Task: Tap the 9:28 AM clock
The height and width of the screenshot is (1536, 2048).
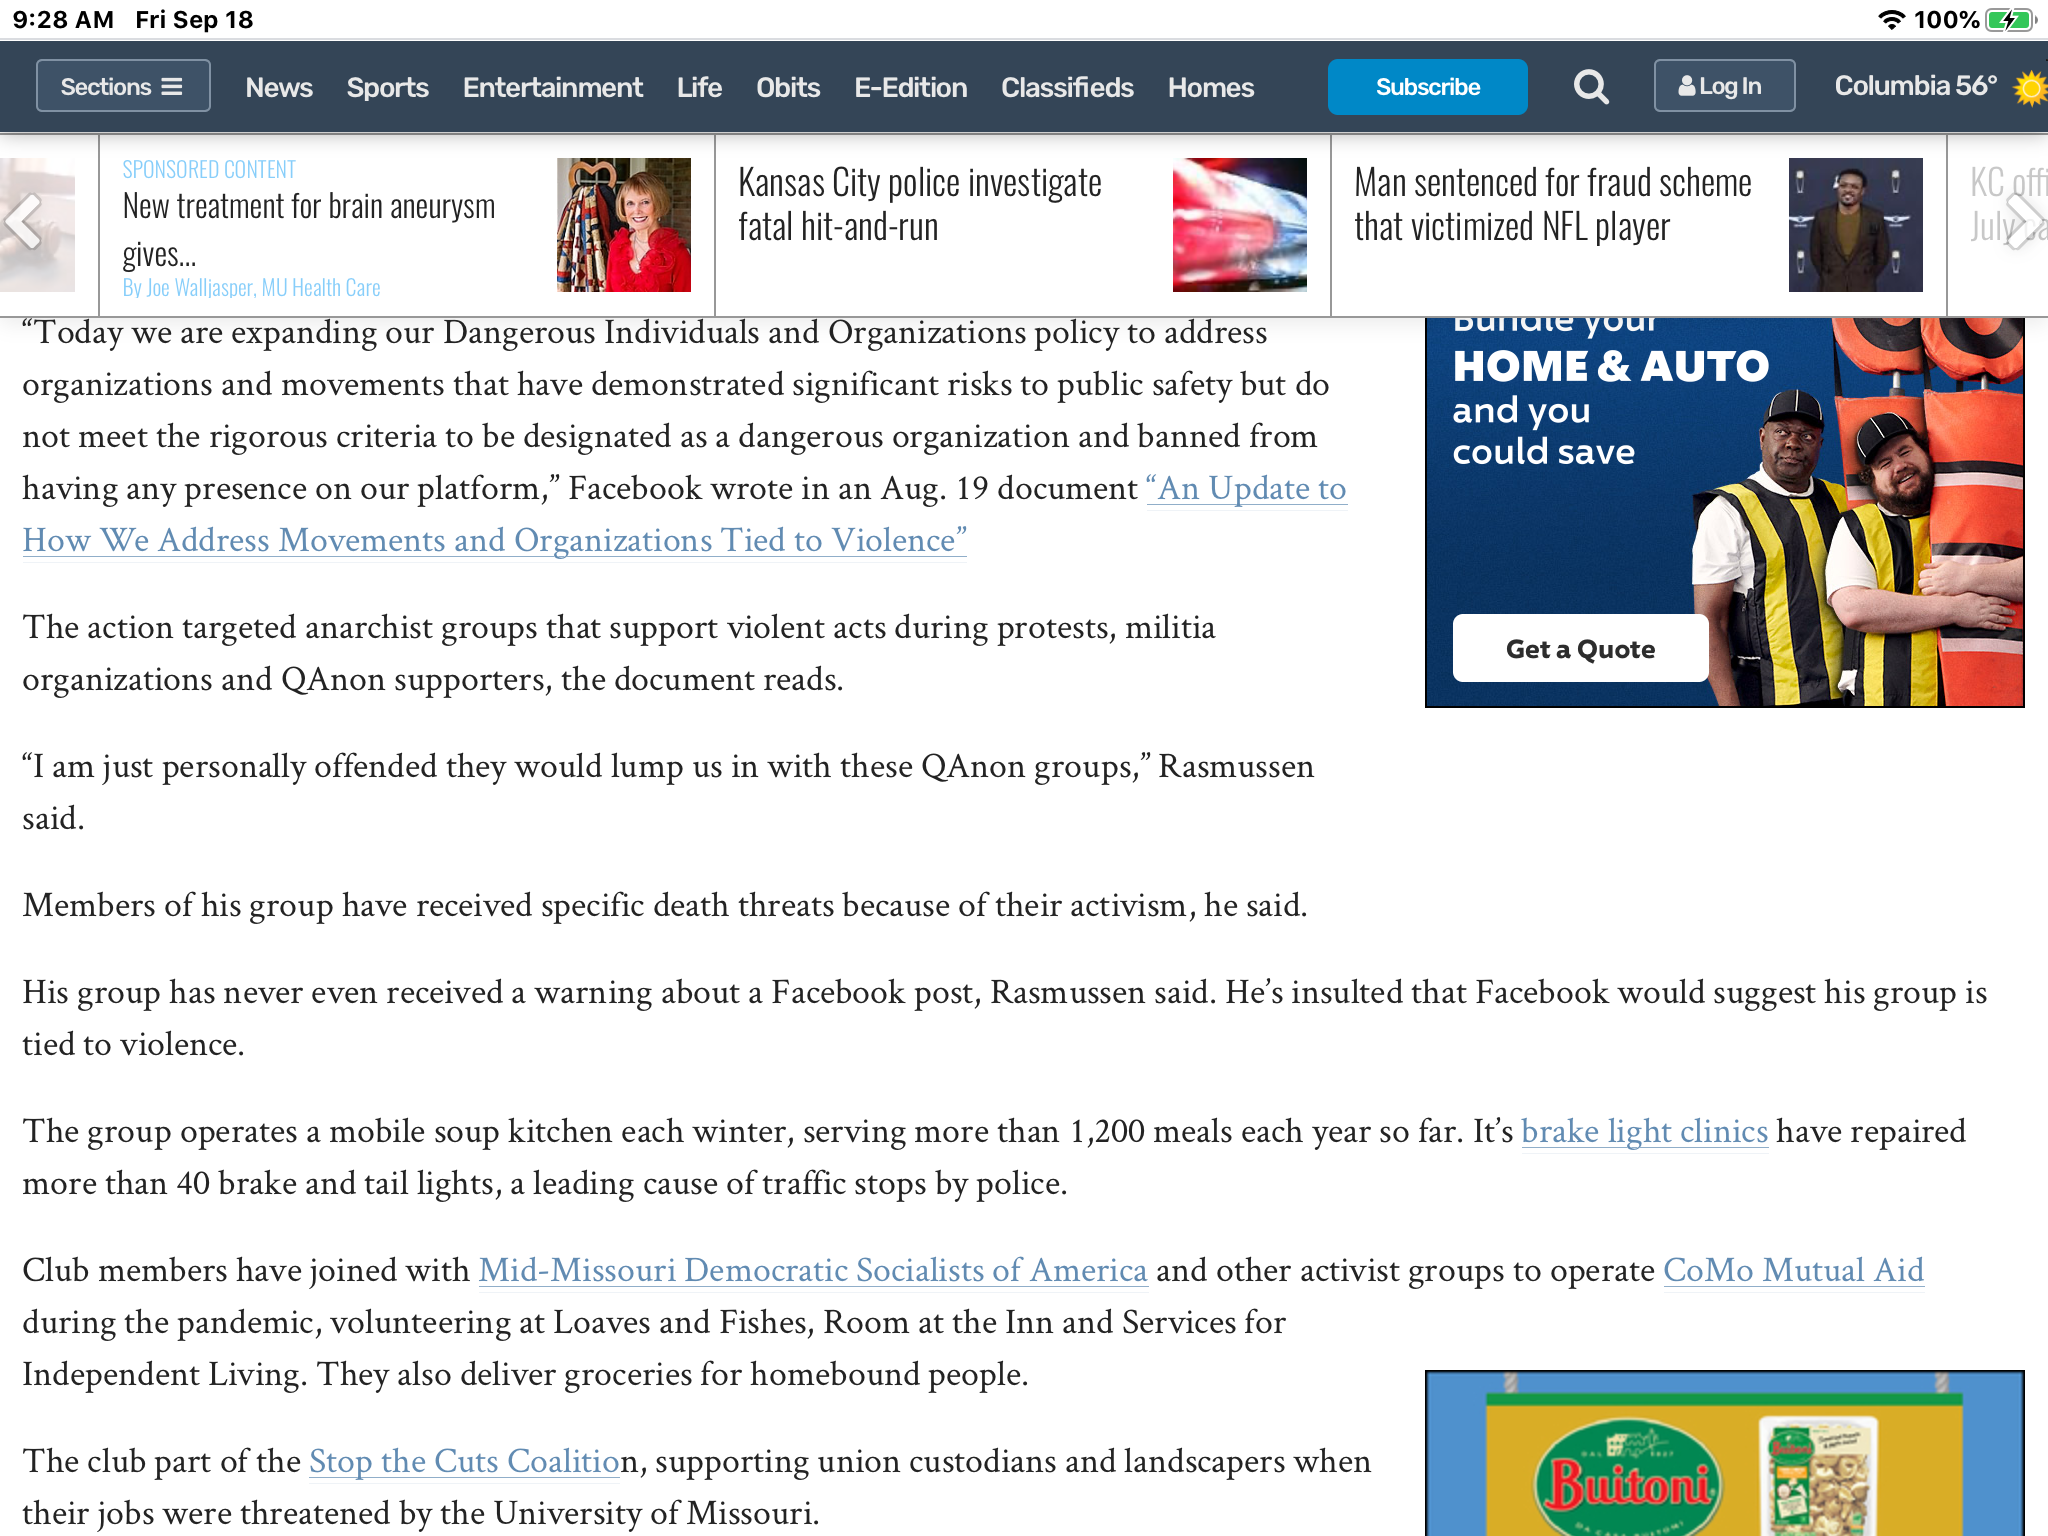Action: 63,20
